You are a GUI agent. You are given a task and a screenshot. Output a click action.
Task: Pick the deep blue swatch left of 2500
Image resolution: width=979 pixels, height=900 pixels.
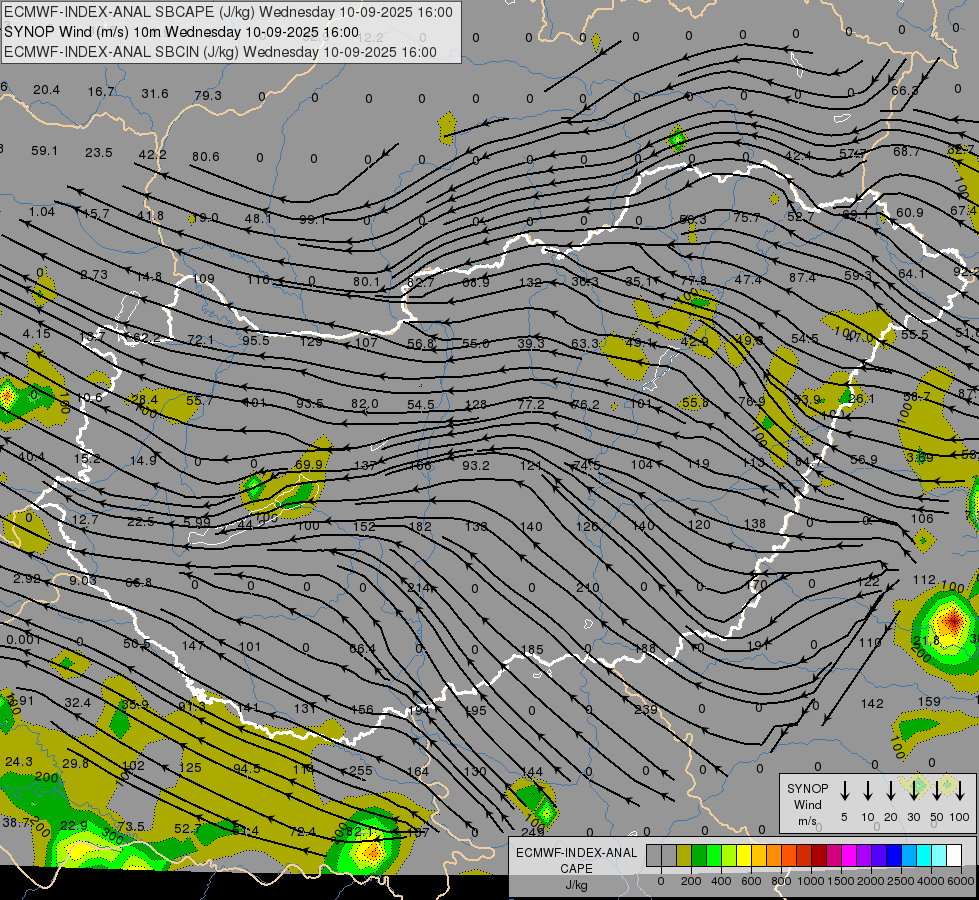click(894, 856)
